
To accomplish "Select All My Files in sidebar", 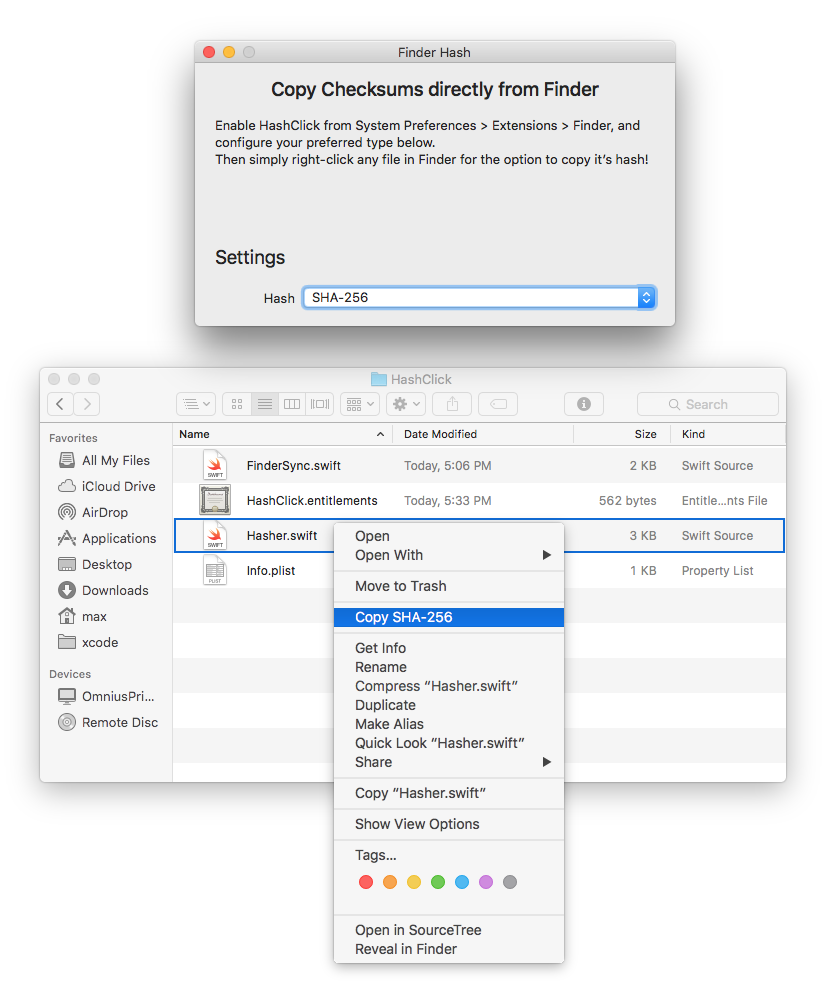I will point(106,460).
